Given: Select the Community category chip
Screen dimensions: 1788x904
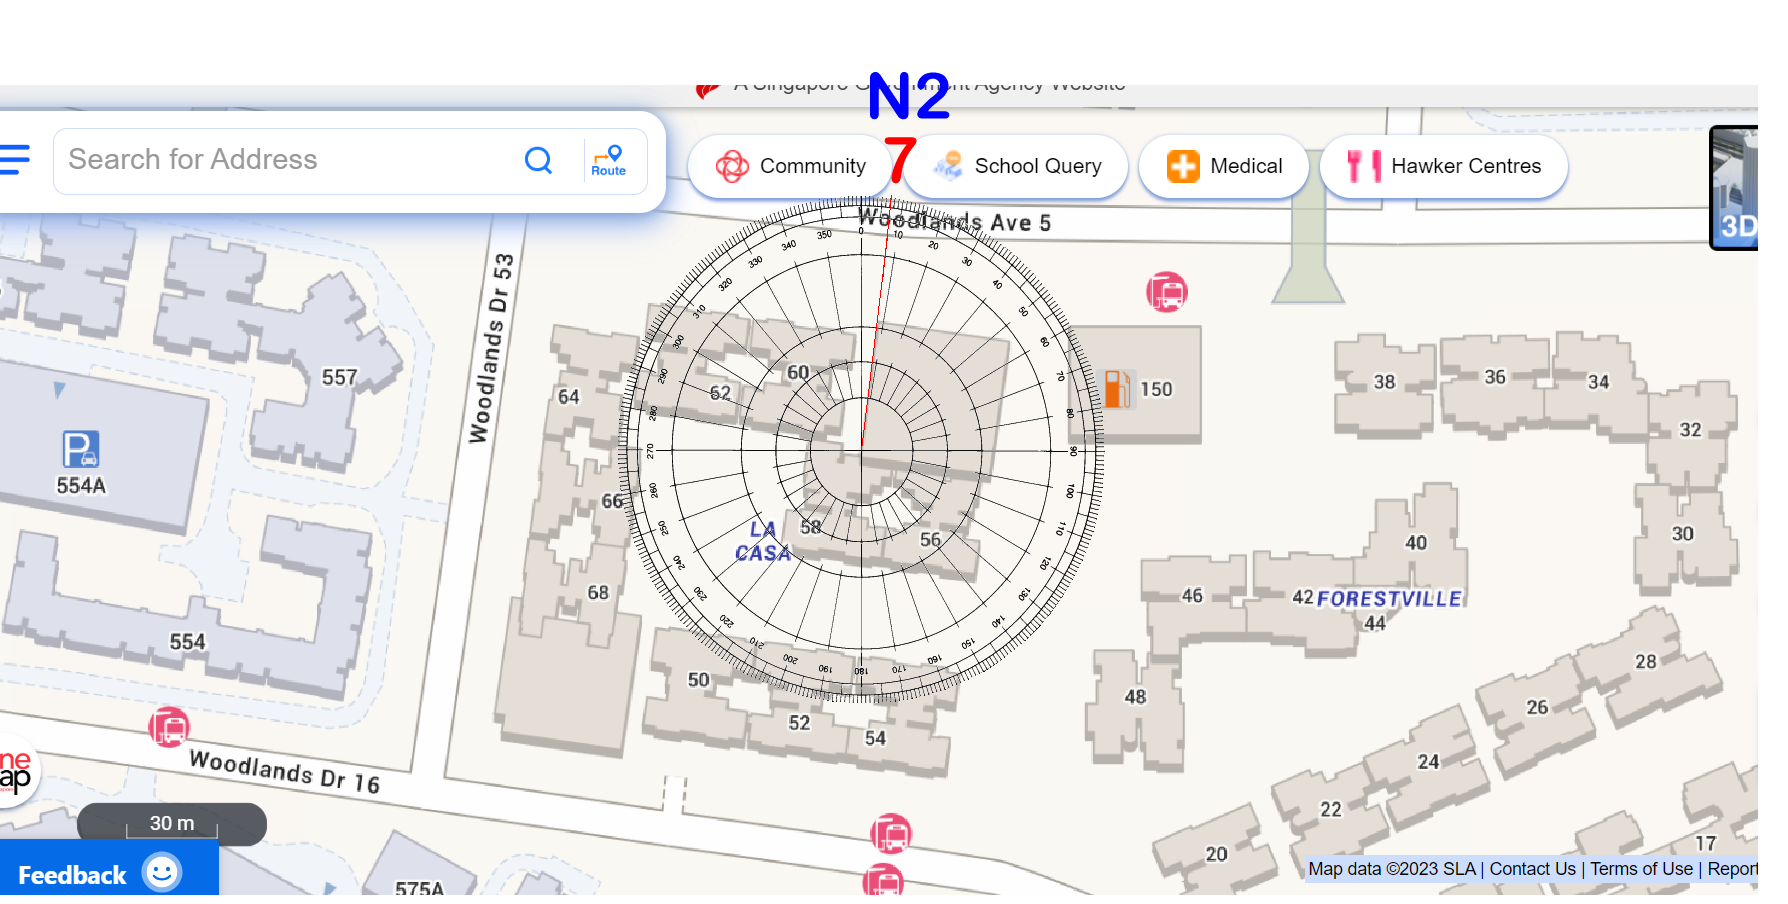Looking at the screenshot, I should tap(790, 166).
